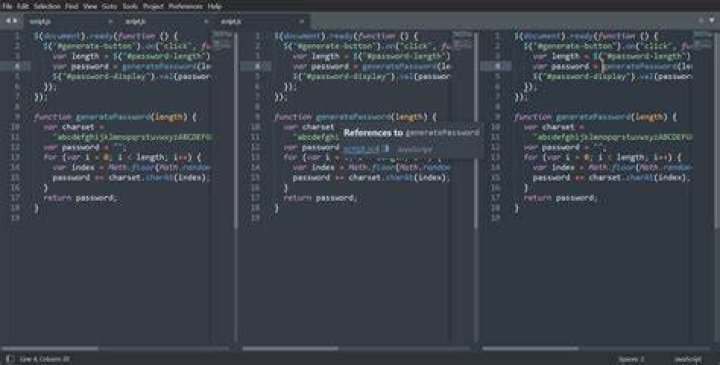Click 'function generatePassword(length)' in middle pane

[351, 117]
